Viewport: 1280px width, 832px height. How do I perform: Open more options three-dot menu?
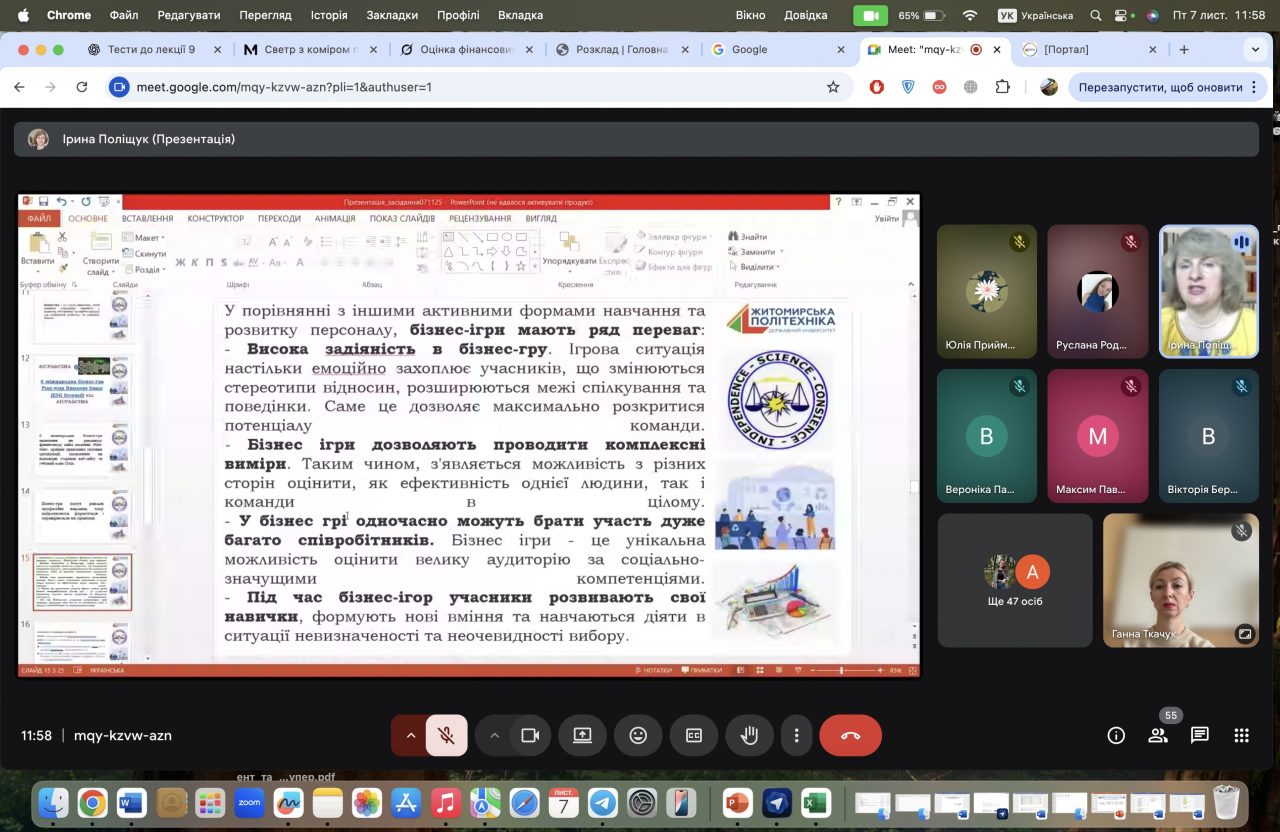click(796, 736)
